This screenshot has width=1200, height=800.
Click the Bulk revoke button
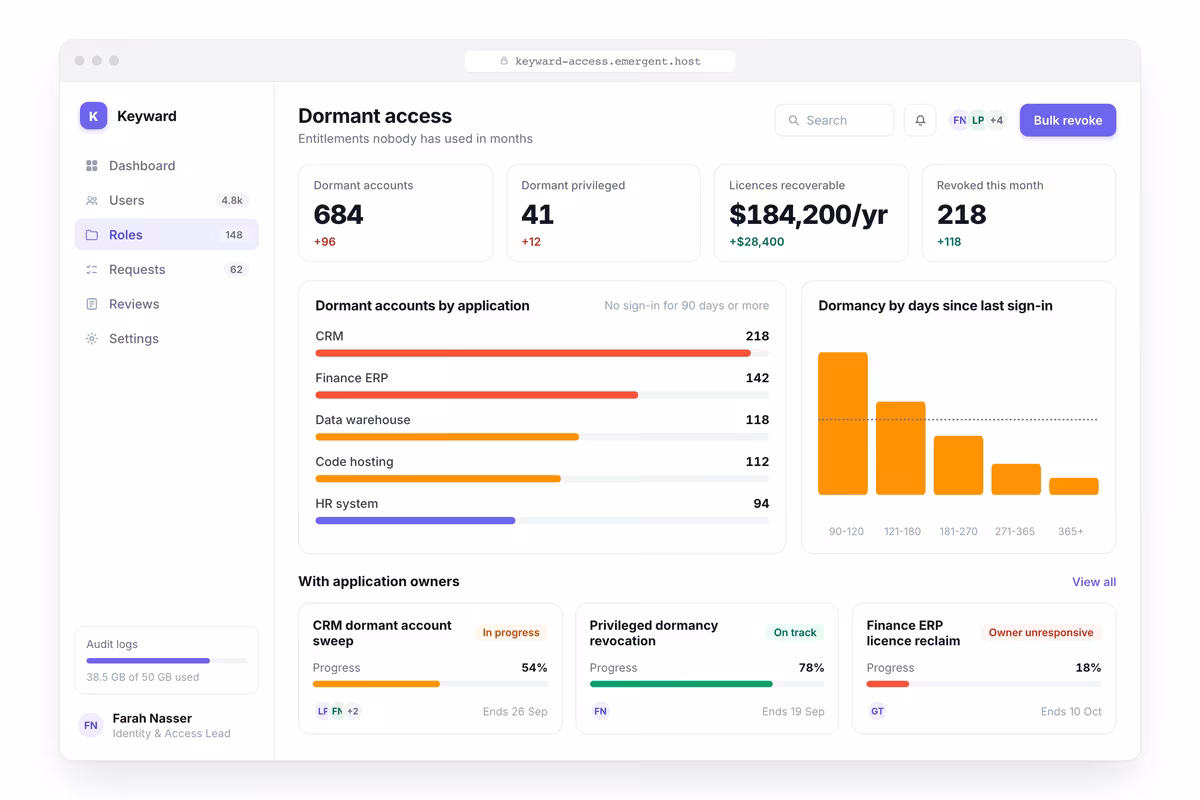1068,120
